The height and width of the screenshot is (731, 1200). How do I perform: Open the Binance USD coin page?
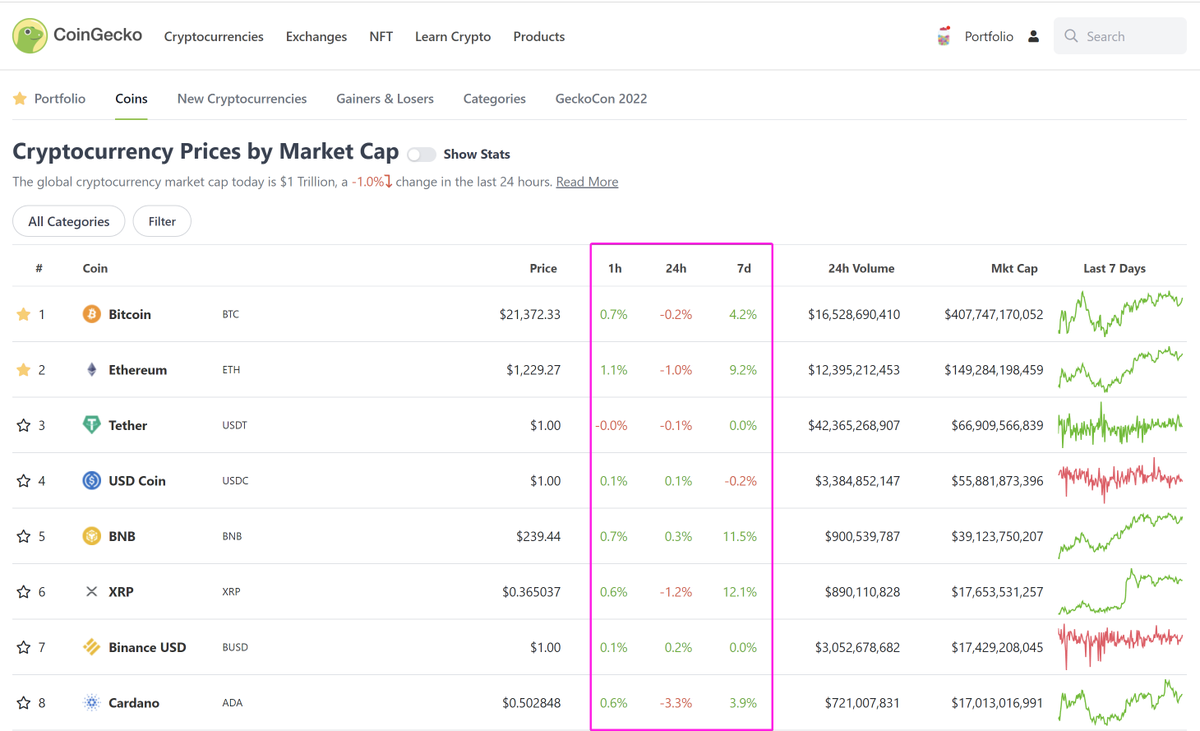pyautogui.click(x=147, y=647)
